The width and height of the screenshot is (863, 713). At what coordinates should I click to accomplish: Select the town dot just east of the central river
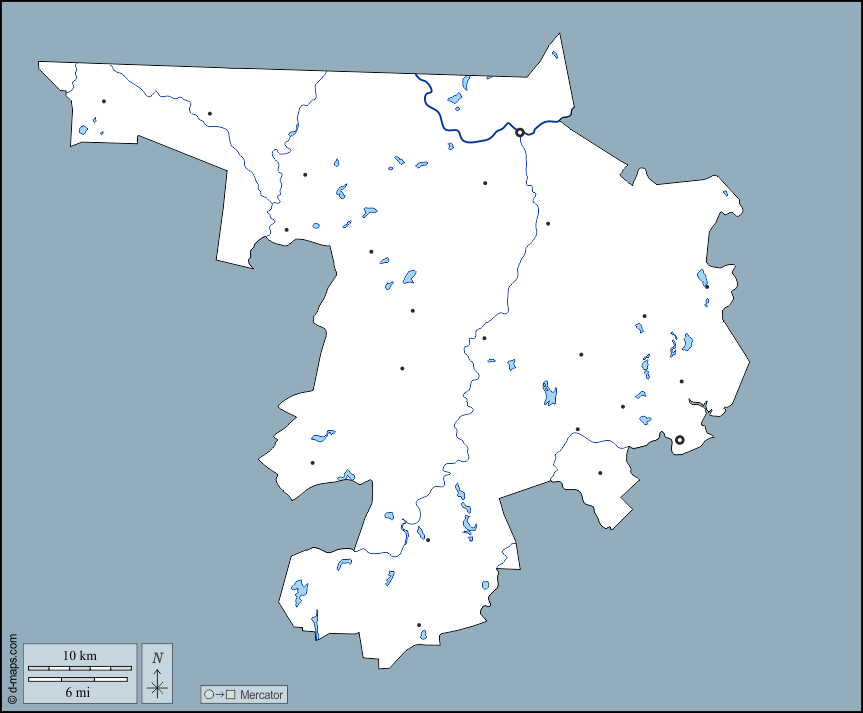[x=484, y=338]
